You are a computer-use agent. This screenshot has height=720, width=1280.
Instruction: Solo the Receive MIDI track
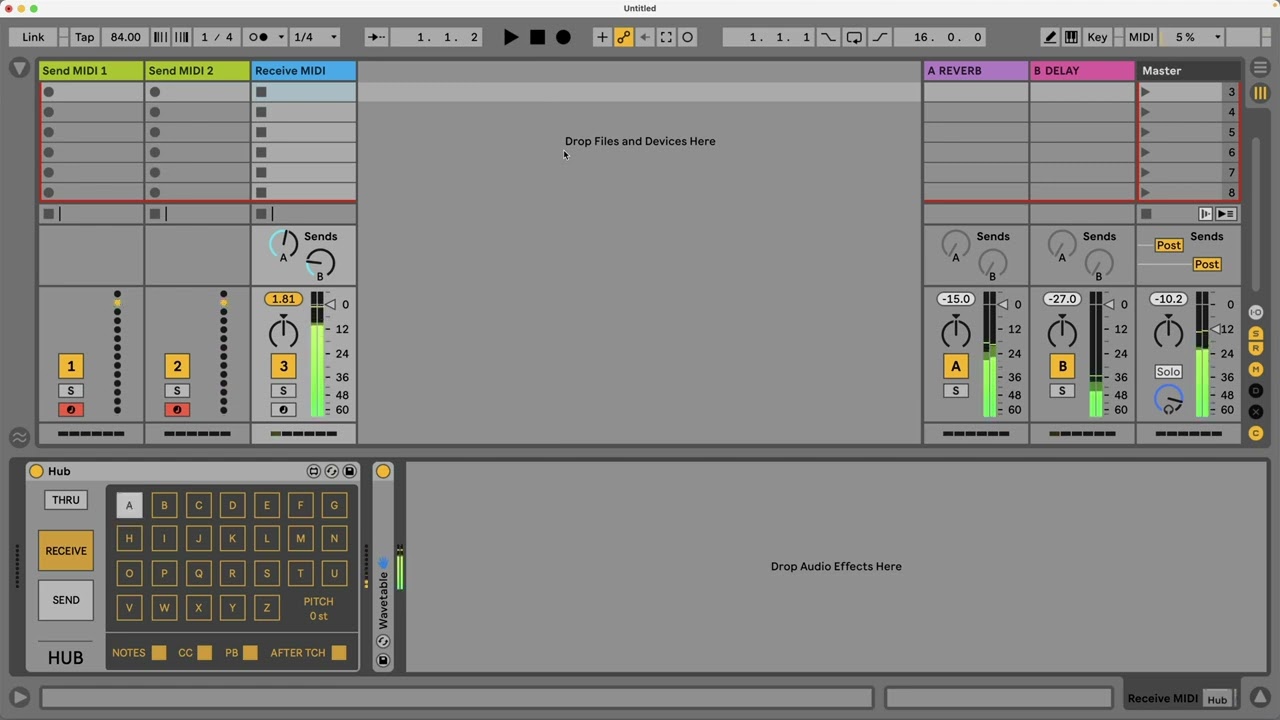click(283, 391)
